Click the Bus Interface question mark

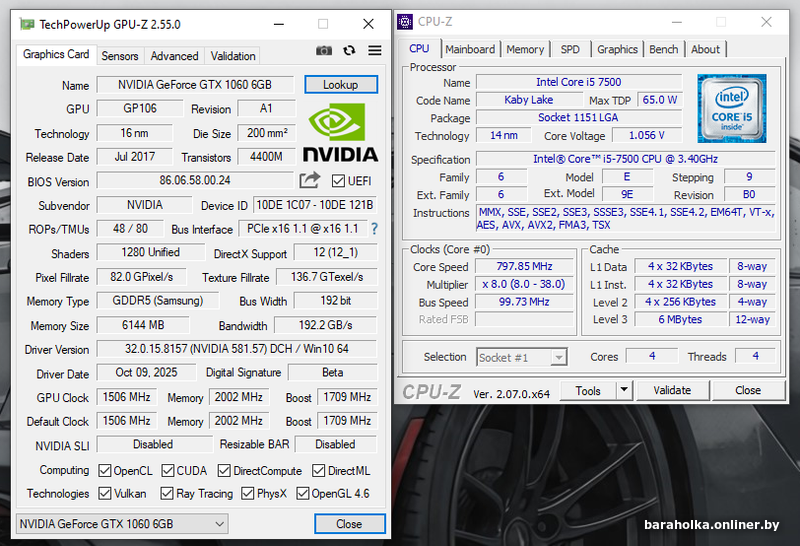(374, 229)
